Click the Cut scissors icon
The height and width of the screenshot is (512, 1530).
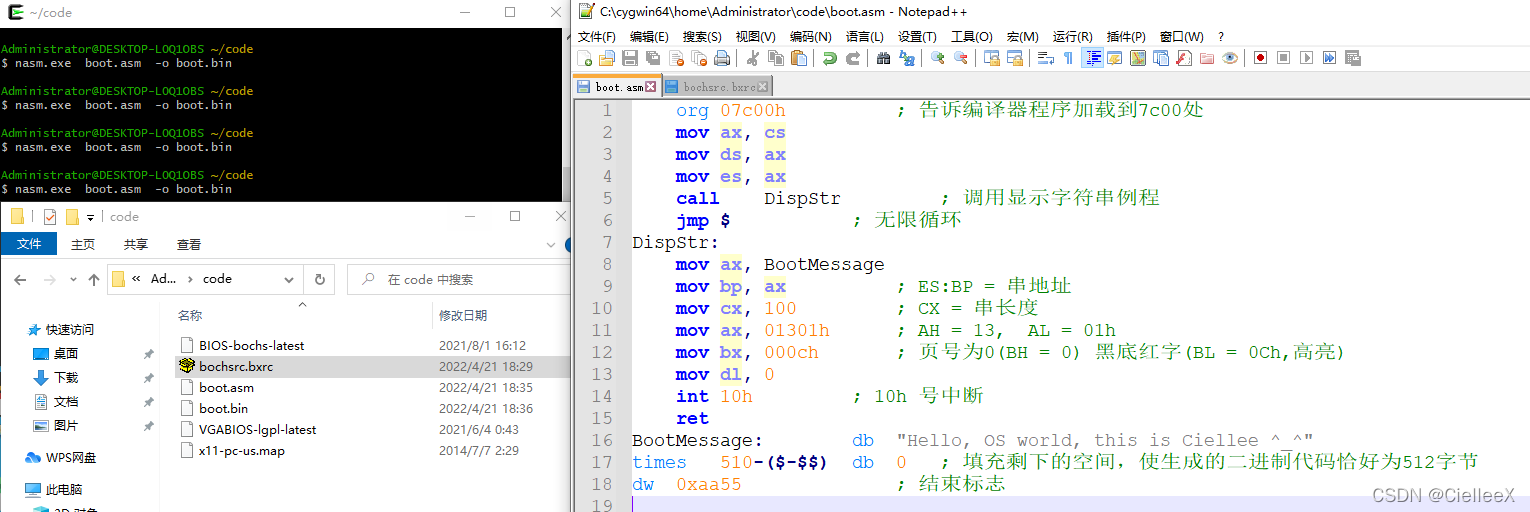click(x=753, y=58)
